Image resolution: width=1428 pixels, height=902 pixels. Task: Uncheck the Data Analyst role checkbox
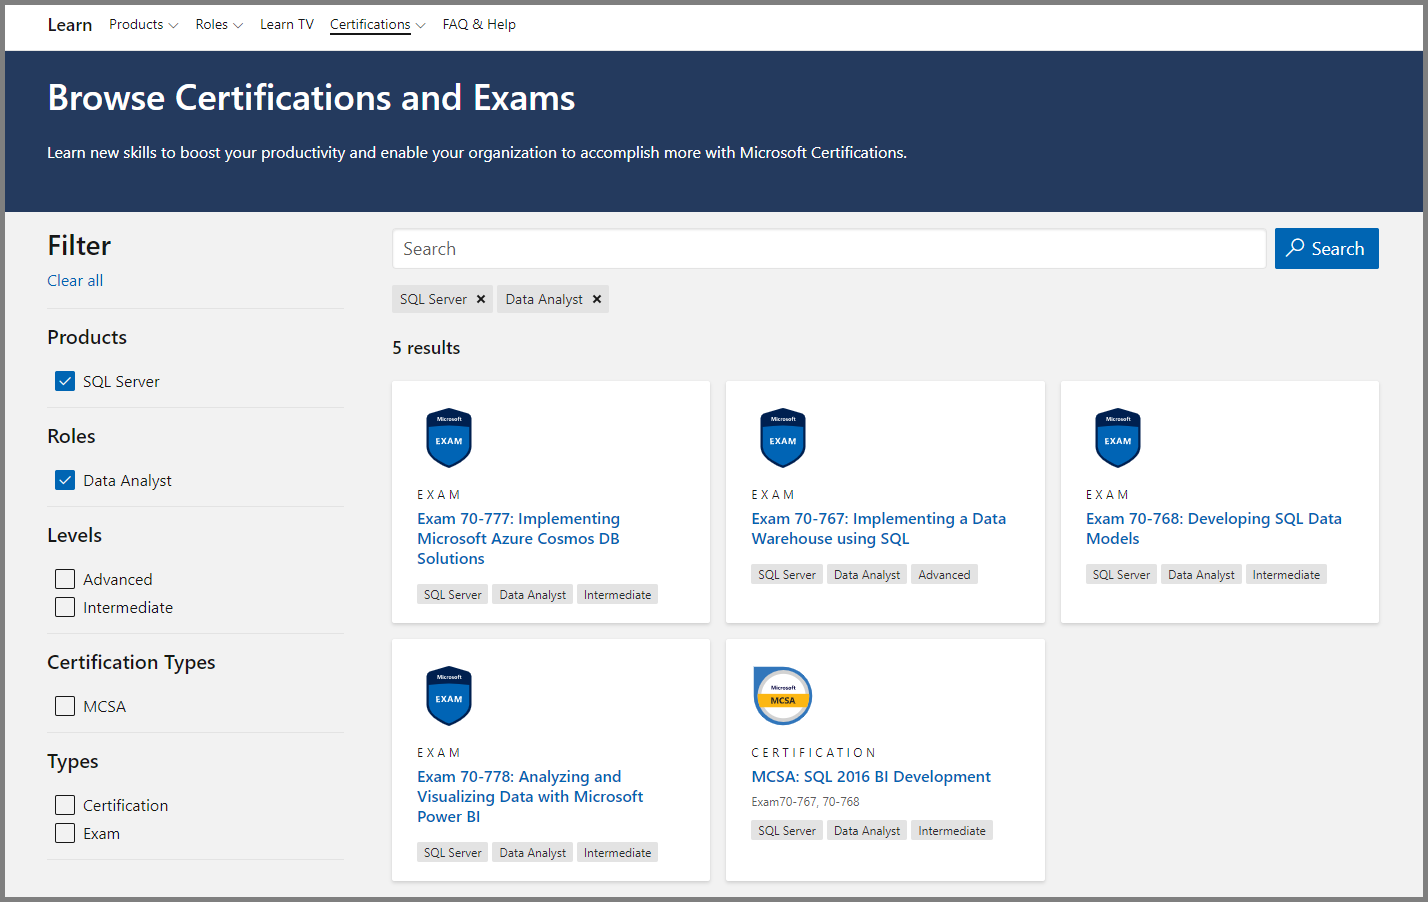pos(65,480)
